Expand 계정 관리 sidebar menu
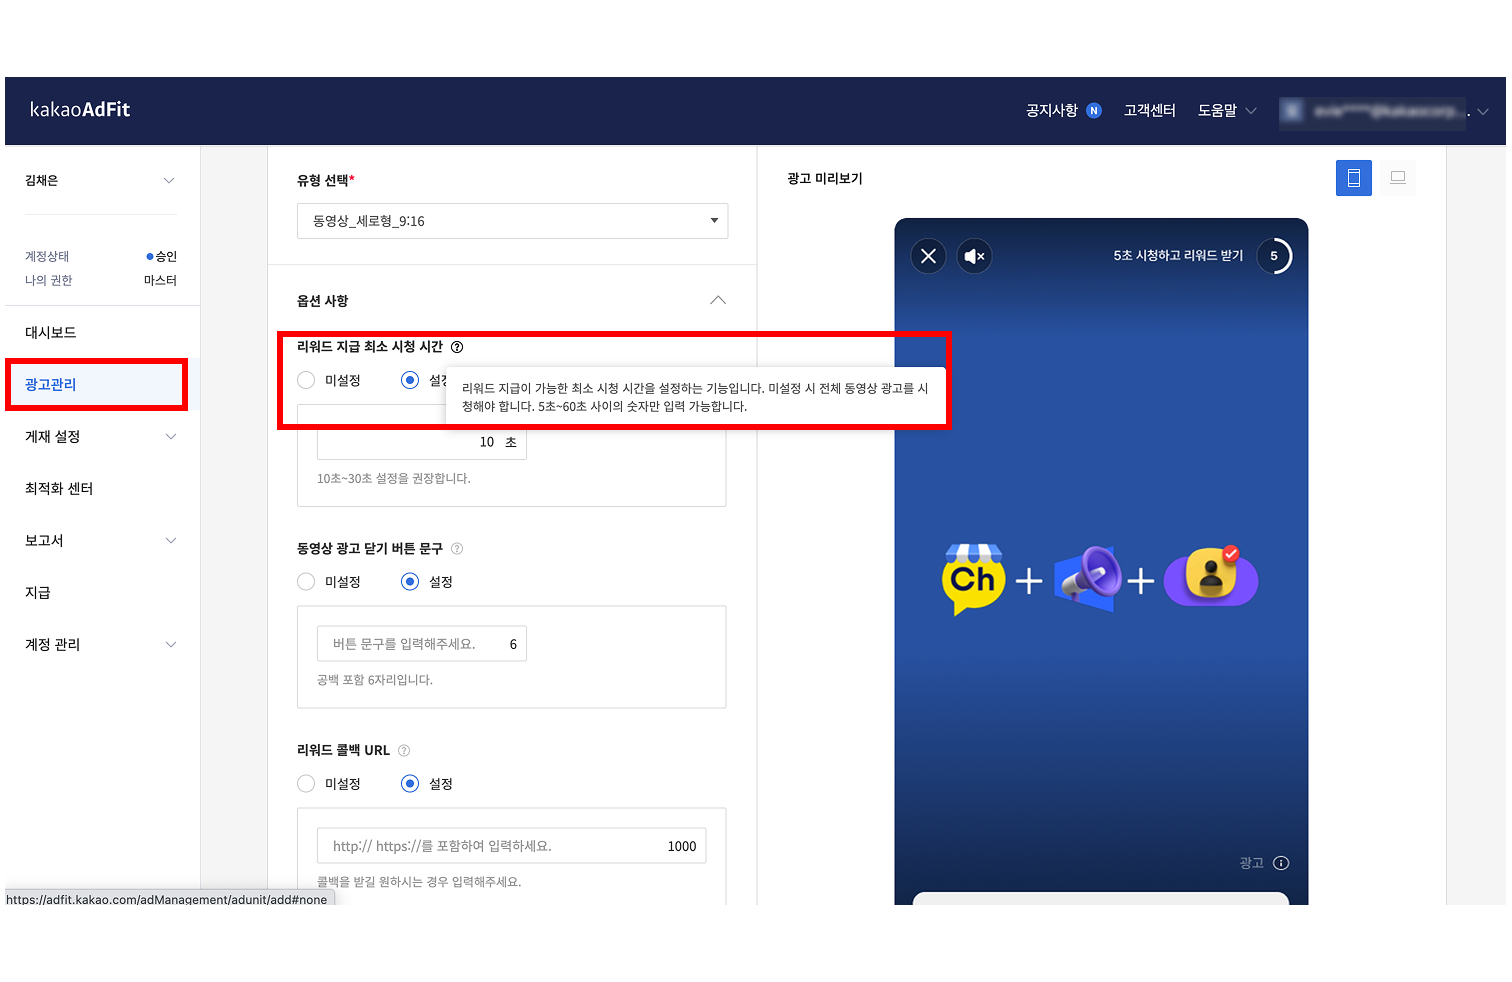The width and height of the screenshot is (1512, 982). tap(100, 644)
